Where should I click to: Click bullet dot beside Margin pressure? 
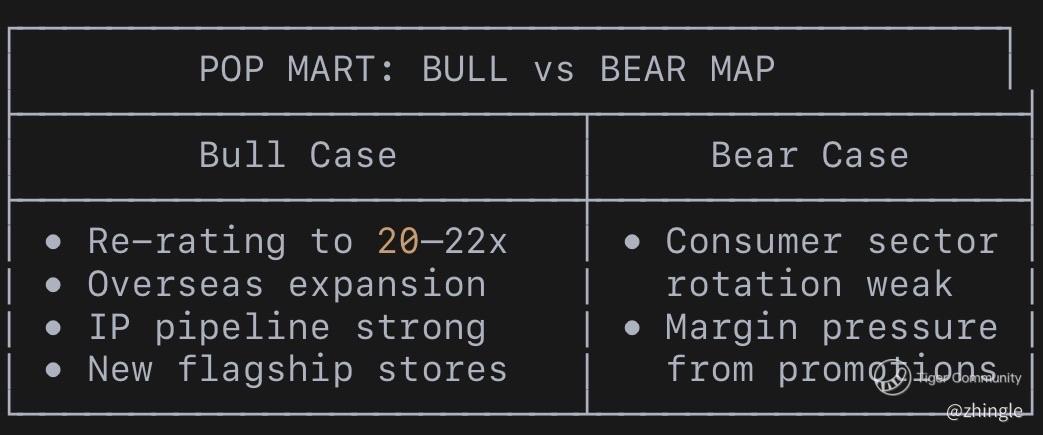tap(632, 328)
